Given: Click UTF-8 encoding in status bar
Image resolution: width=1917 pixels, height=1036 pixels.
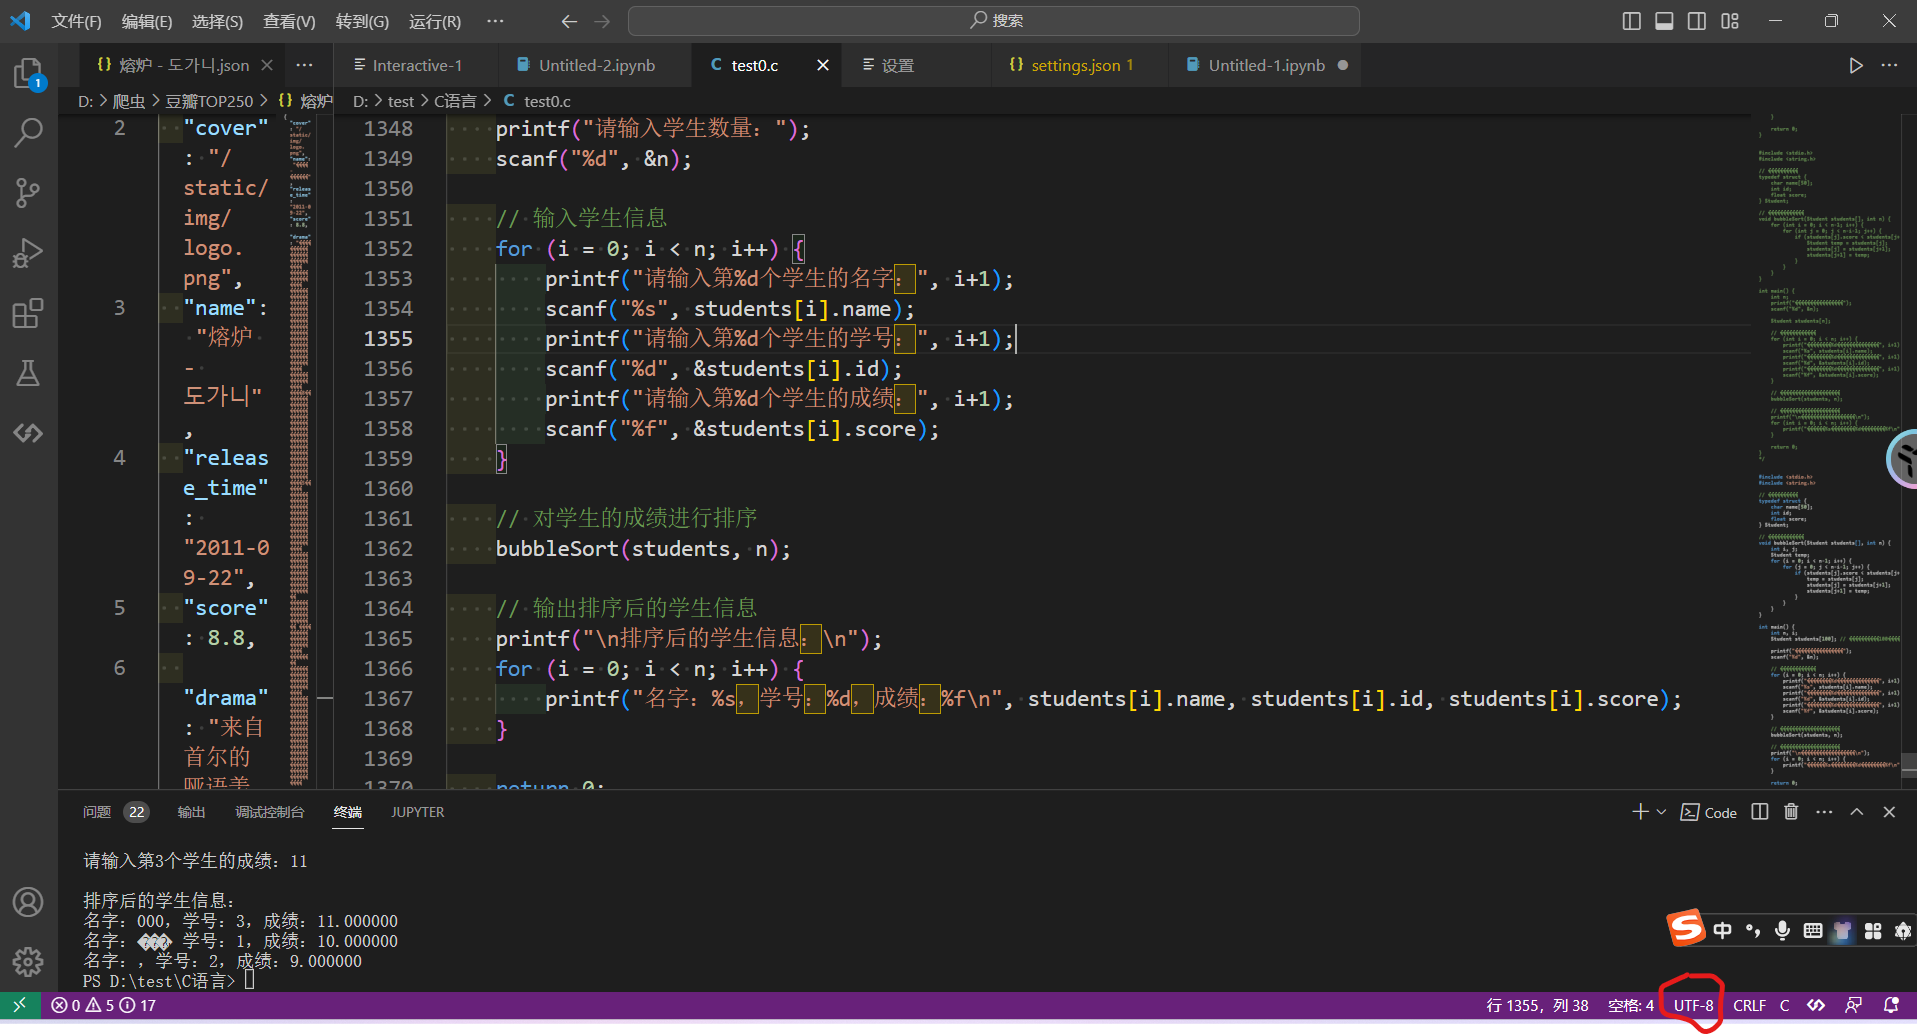Looking at the screenshot, I should tap(1693, 1005).
